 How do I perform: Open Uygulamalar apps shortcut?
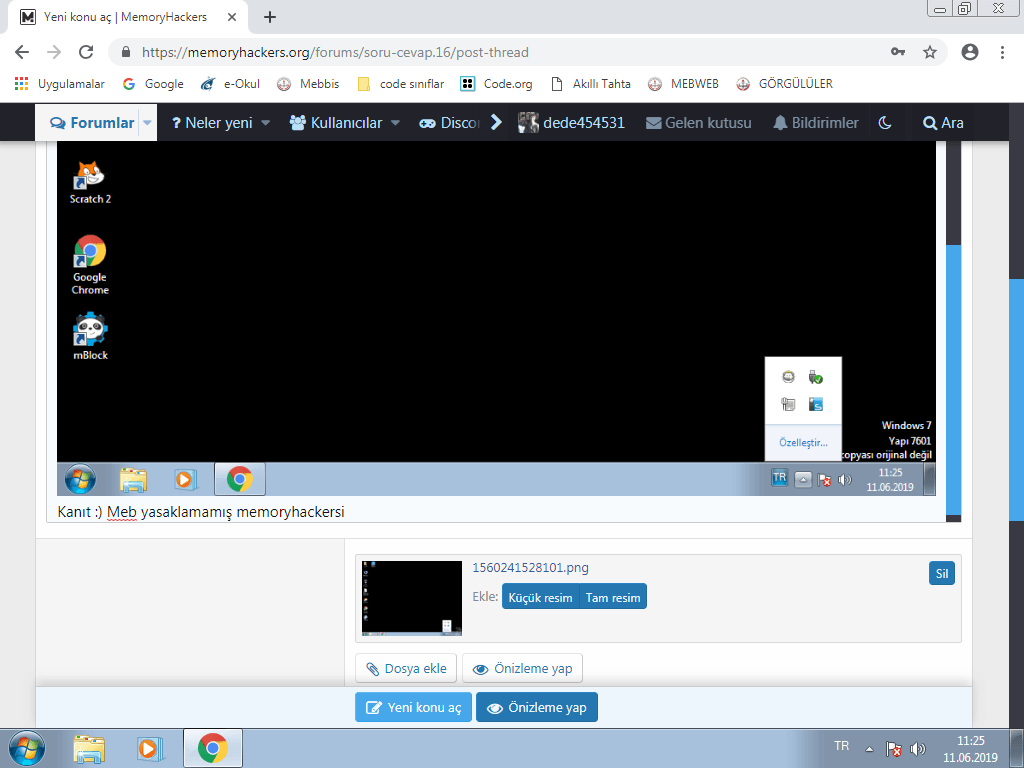59,84
